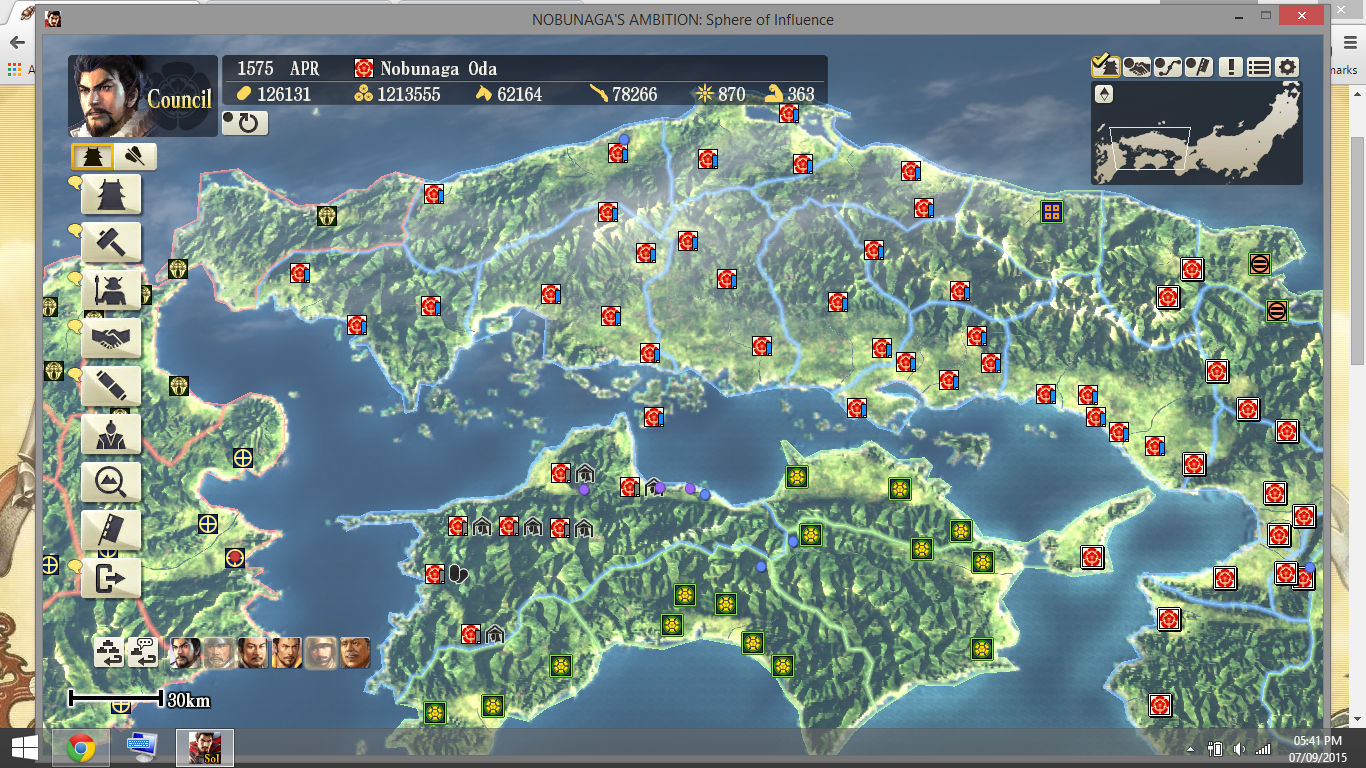Open the magnifier map survey button
This screenshot has width=1366, height=768.
click(x=111, y=482)
